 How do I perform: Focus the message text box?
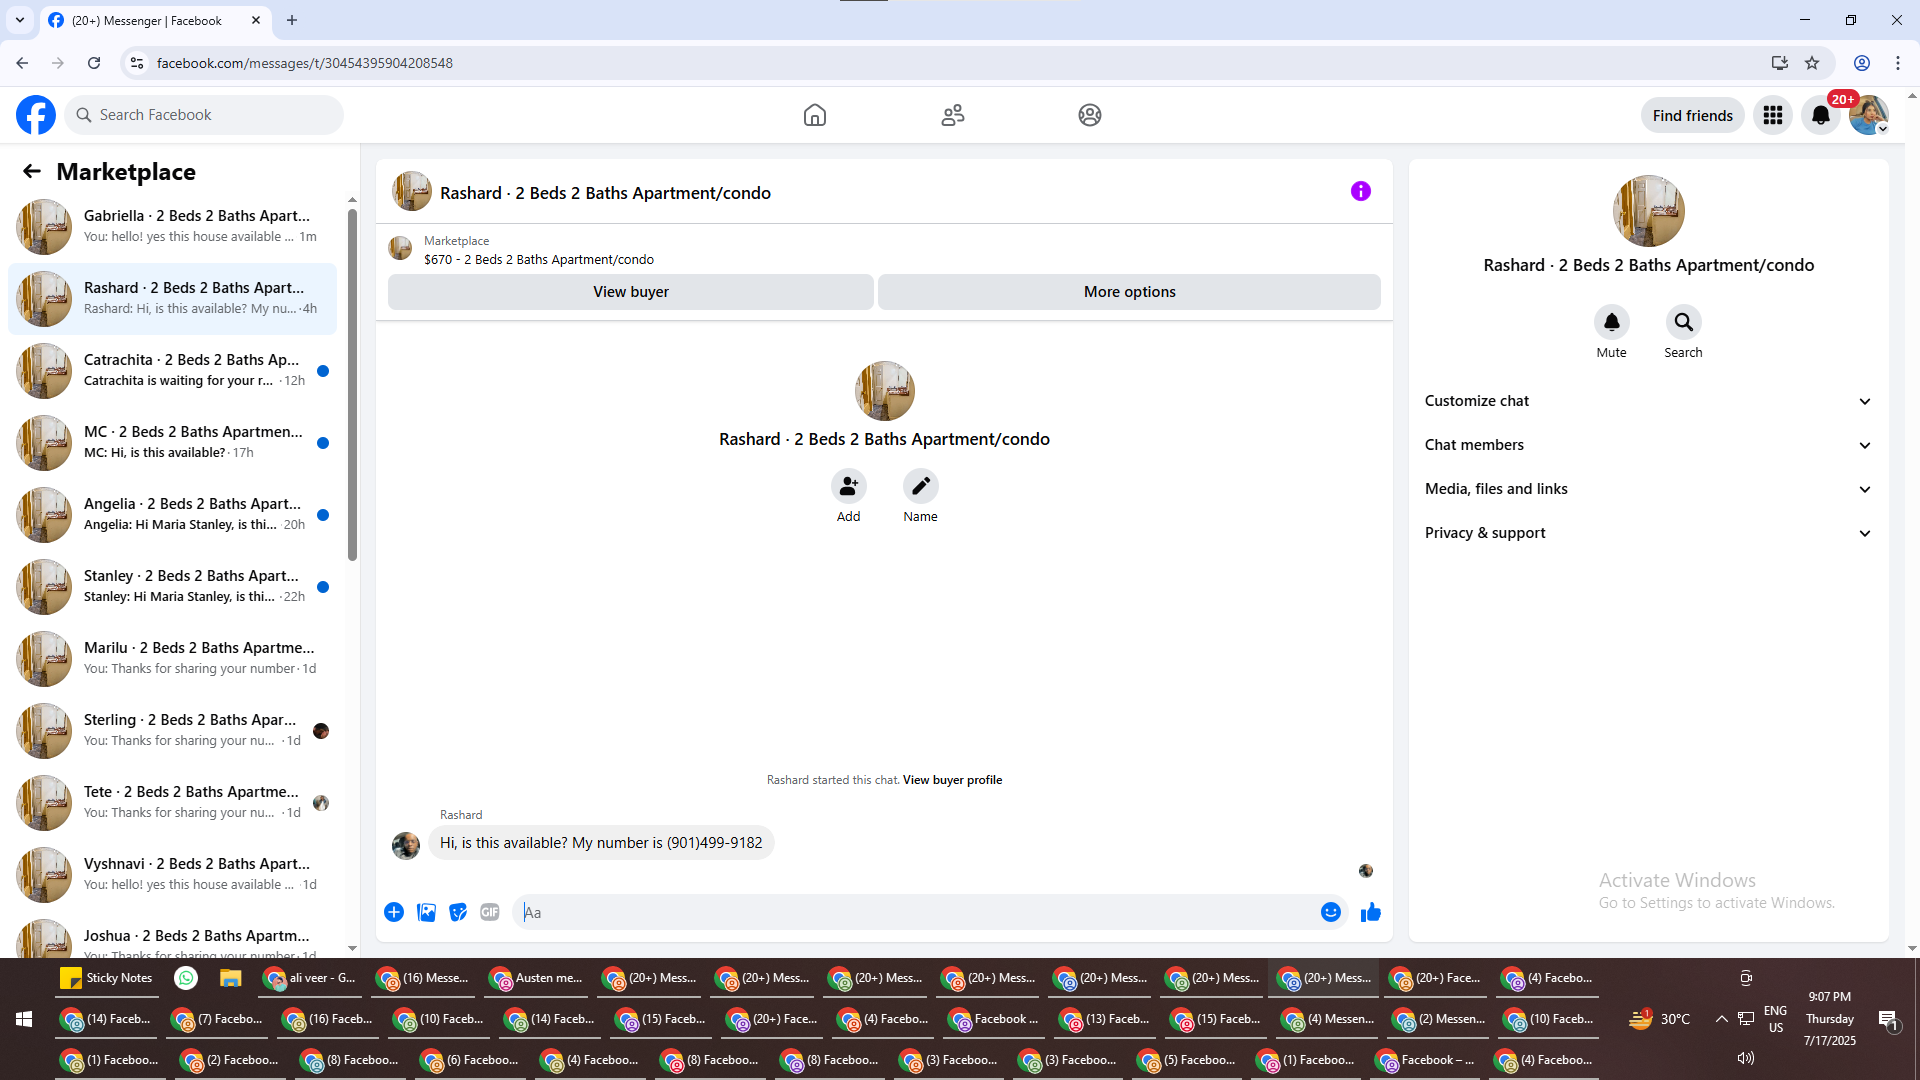pyautogui.click(x=918, y=912)
